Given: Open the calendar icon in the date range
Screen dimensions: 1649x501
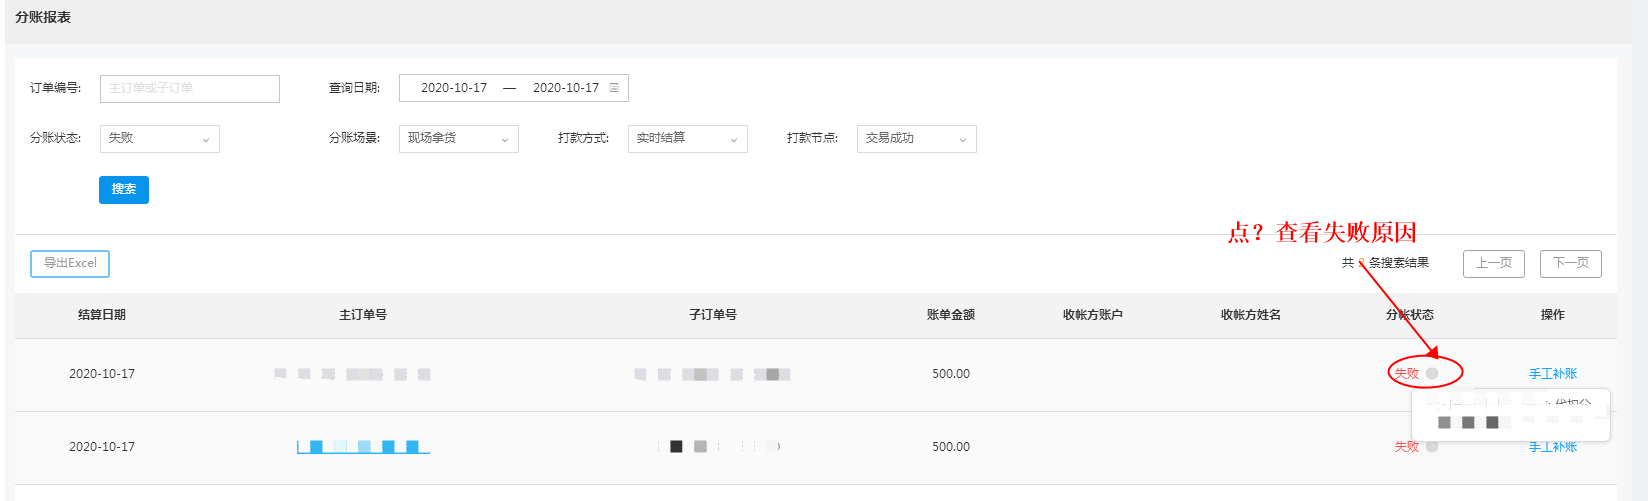Looking at the screenshot, I should point(614,88).
